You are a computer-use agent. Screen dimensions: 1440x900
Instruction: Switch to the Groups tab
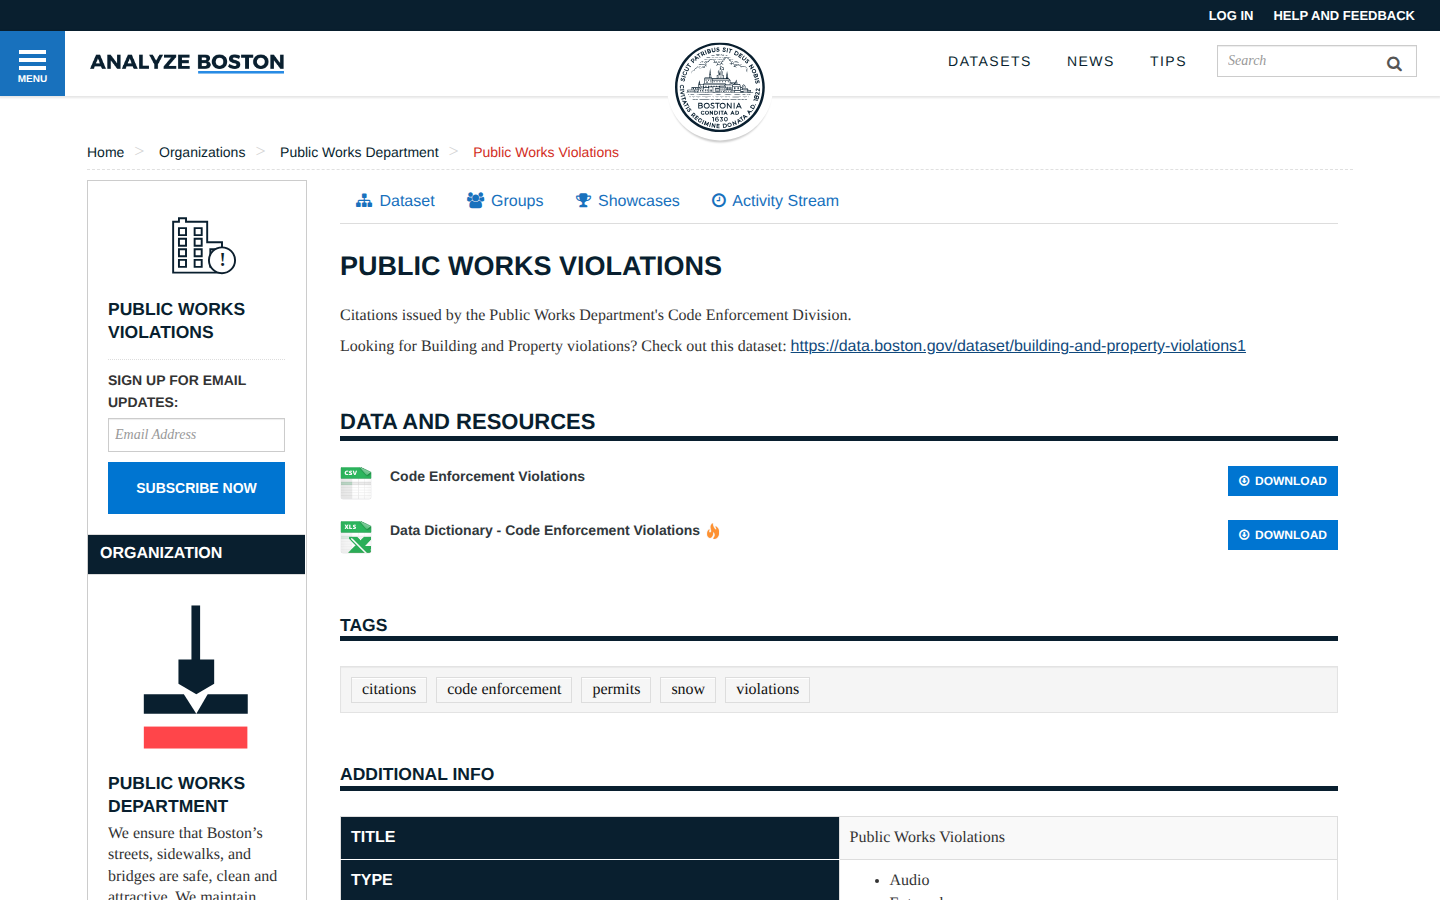click(505, 201)
